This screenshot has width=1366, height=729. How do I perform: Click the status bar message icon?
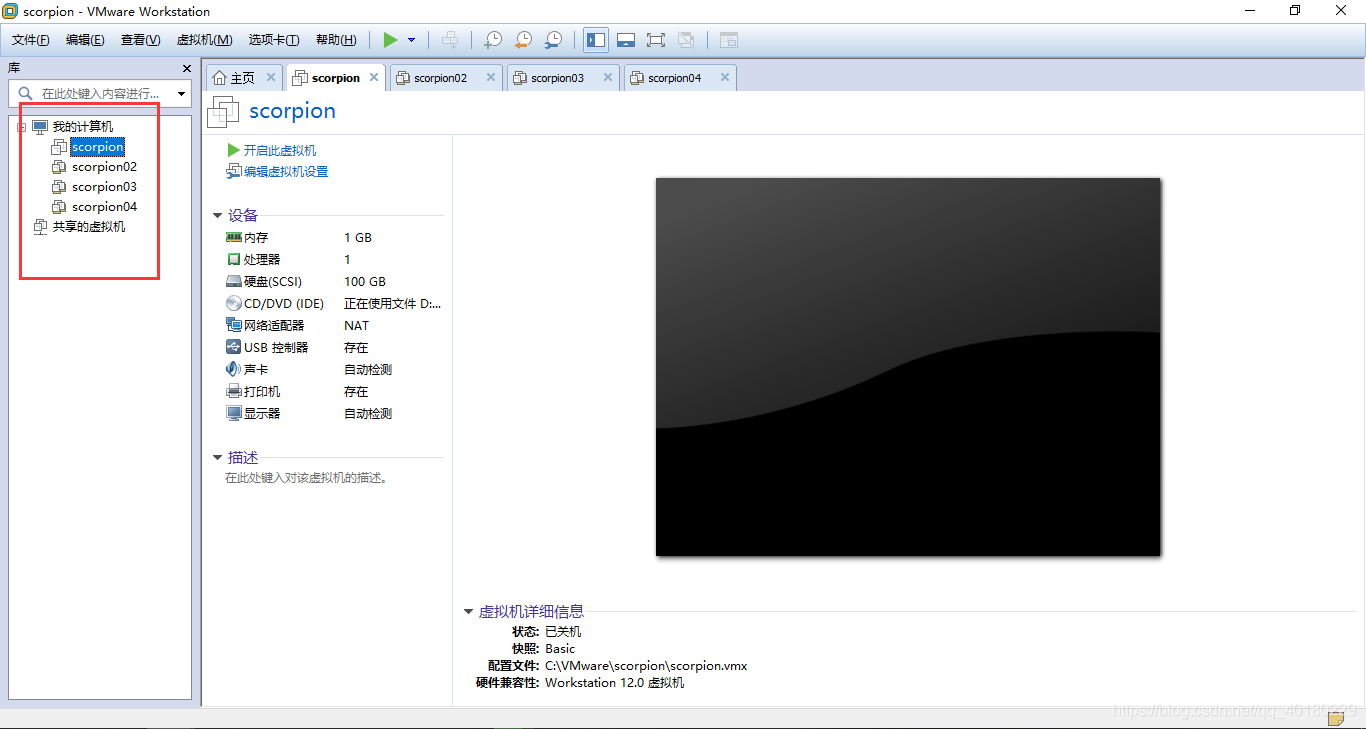click(x=1336, y=718)
